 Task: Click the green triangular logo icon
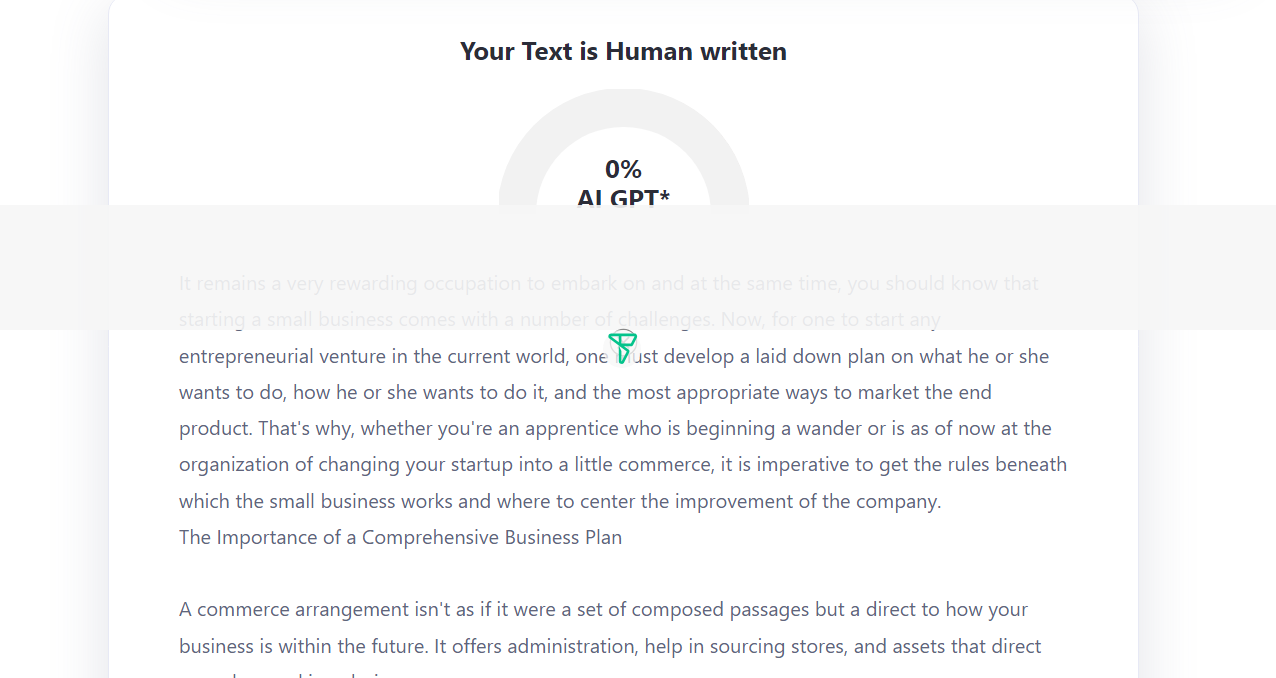click(x=622, y=347)
